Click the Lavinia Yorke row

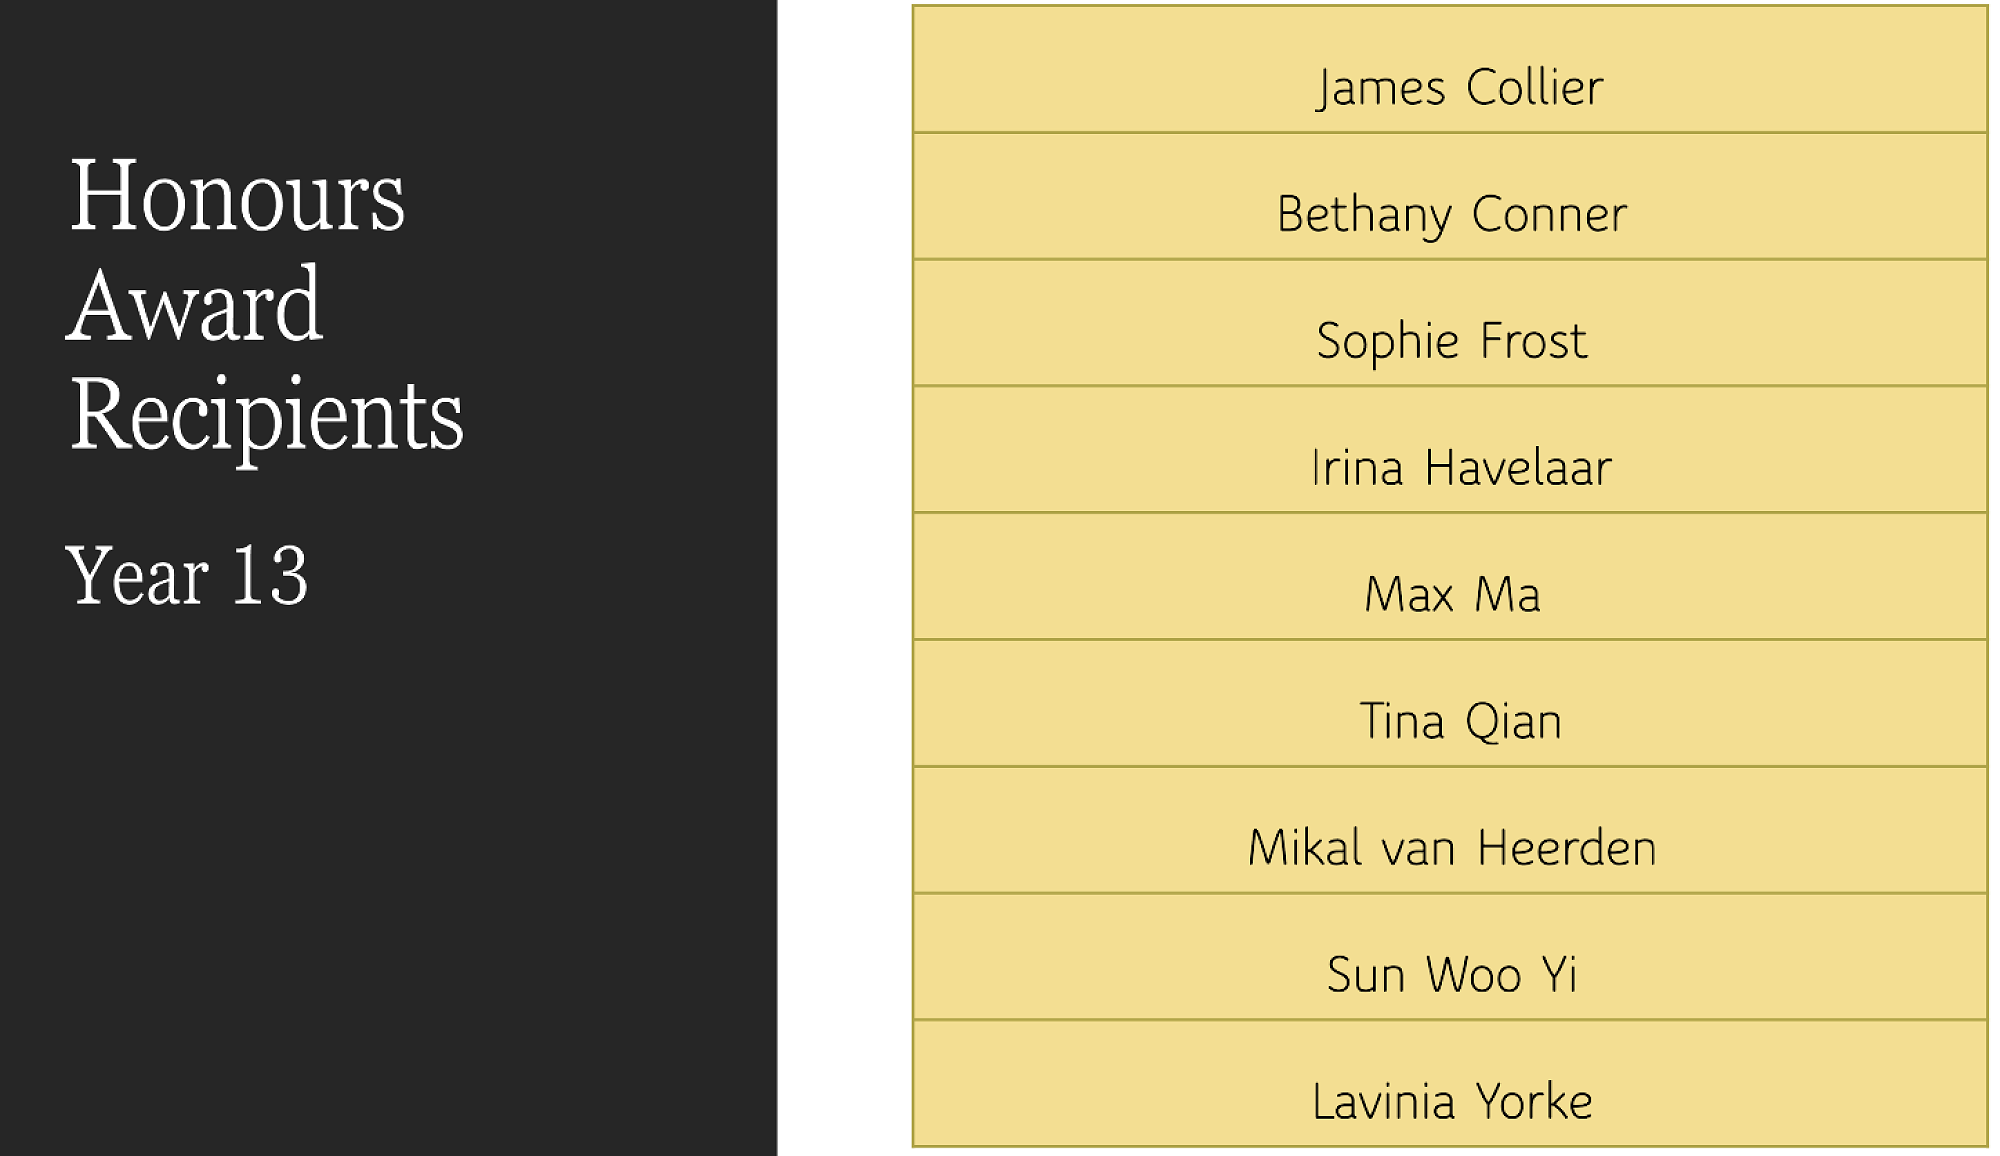(x=1452, y=1101)
